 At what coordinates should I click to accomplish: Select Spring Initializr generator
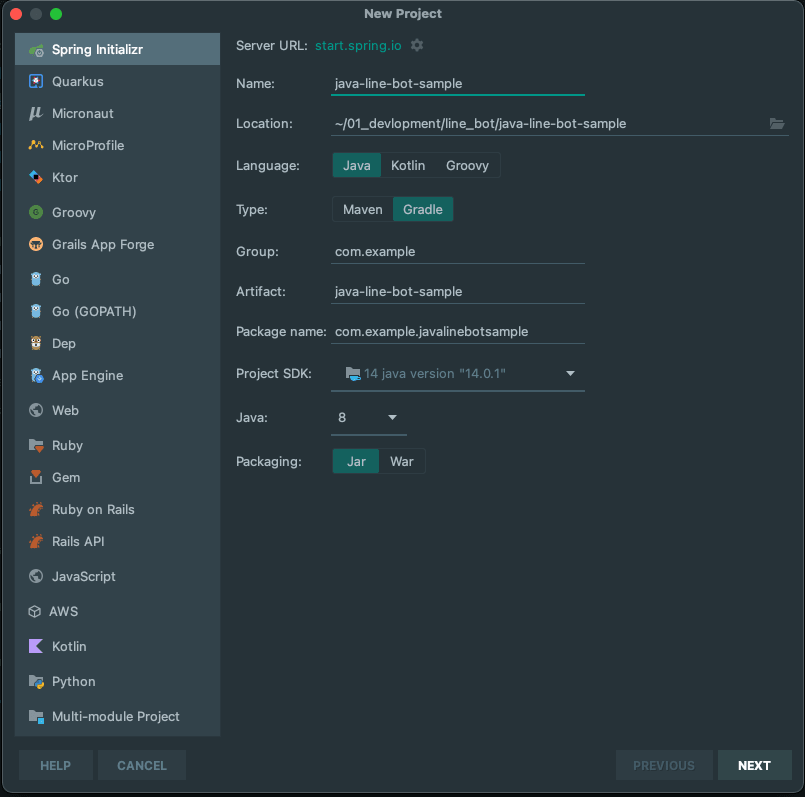(118, 50)
